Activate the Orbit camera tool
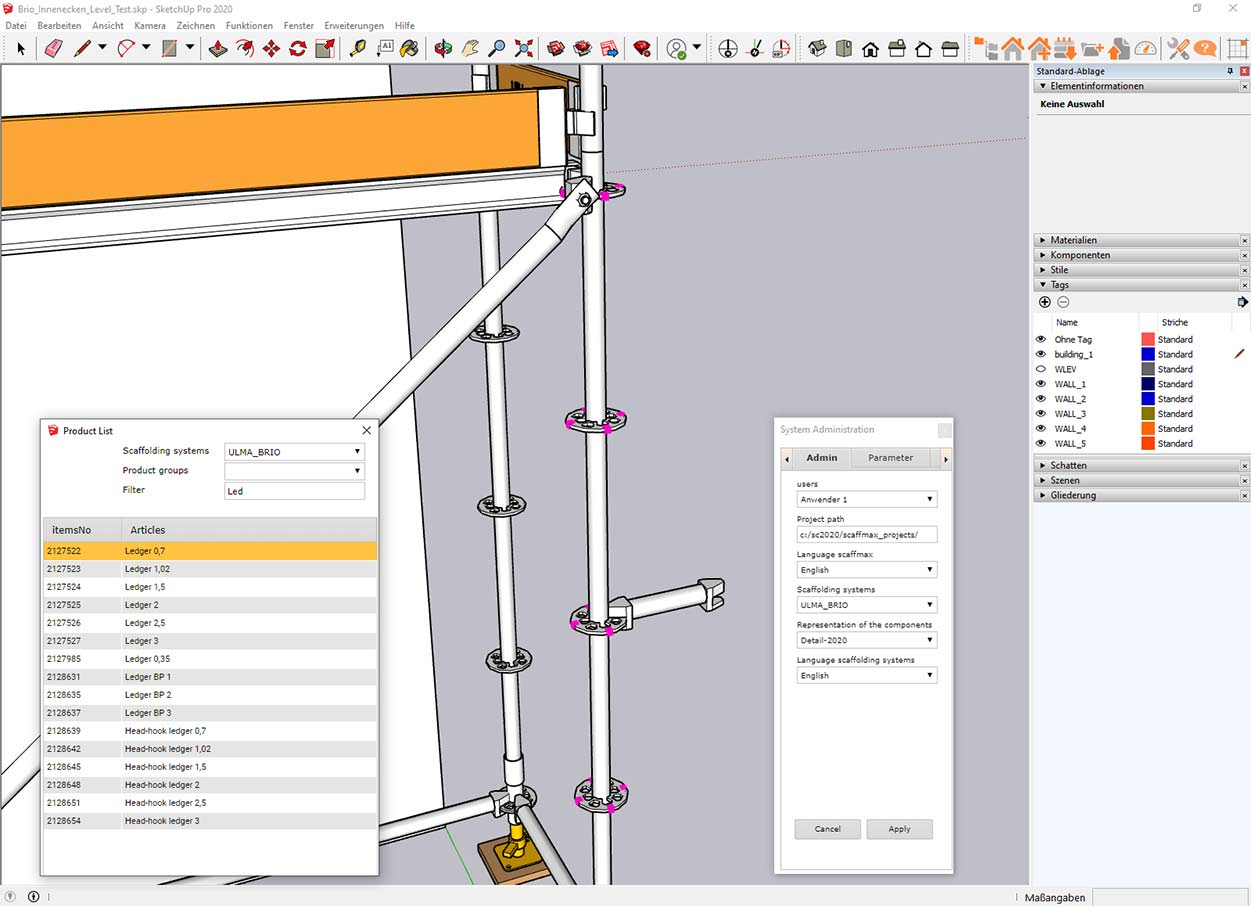 click(x=443, y=48)
